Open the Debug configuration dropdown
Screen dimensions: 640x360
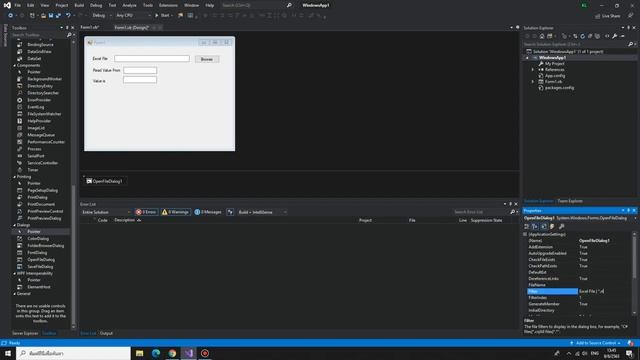click(x=102, y=16)
